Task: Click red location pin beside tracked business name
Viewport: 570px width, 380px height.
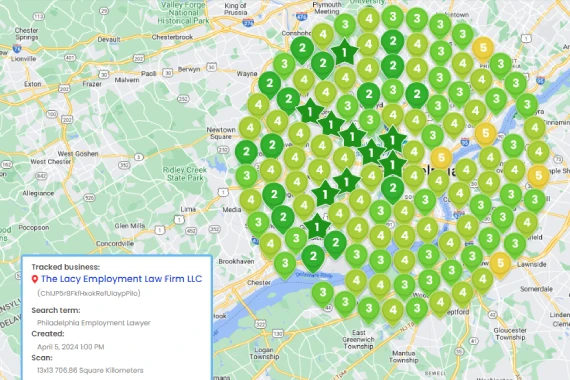Action: click(x=35, y=279)
